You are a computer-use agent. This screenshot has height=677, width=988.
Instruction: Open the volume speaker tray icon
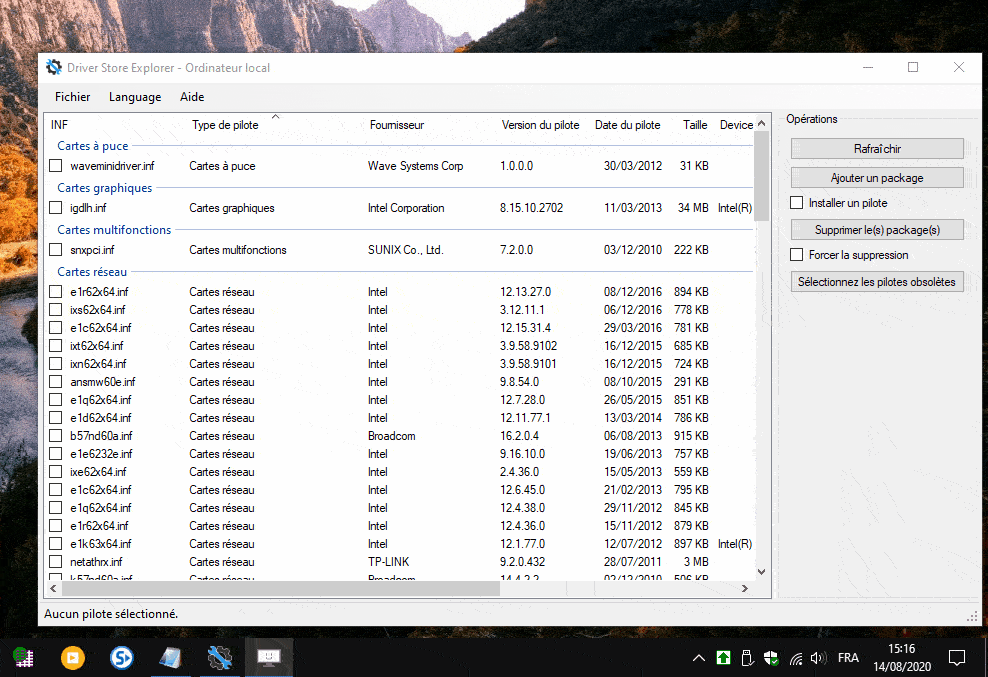(818, 658)
